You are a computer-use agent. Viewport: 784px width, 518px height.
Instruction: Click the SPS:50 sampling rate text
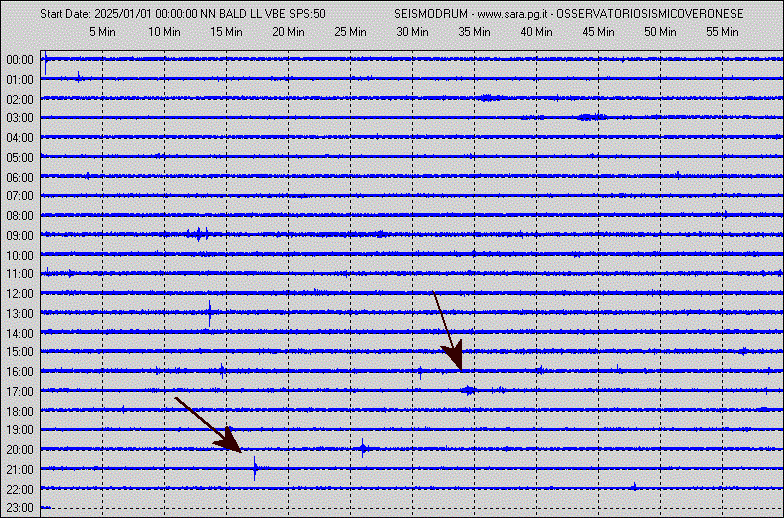tap(307, 14)
